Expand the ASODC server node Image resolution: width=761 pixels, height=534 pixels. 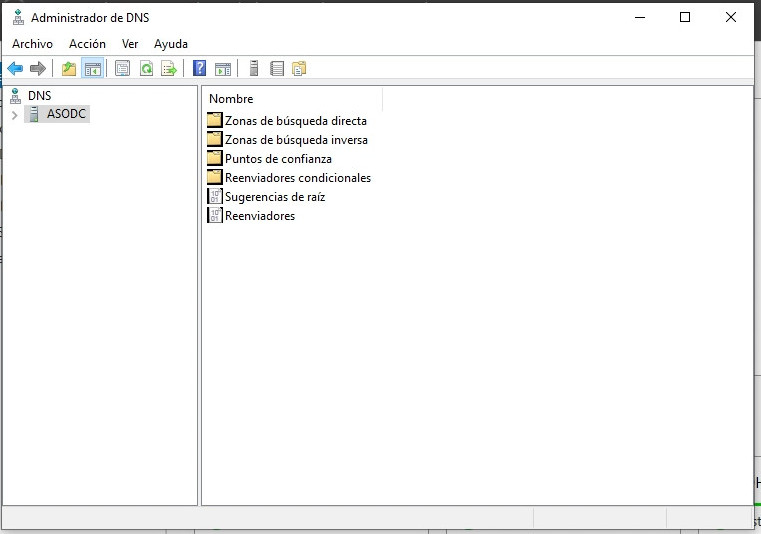pos(14,115)
